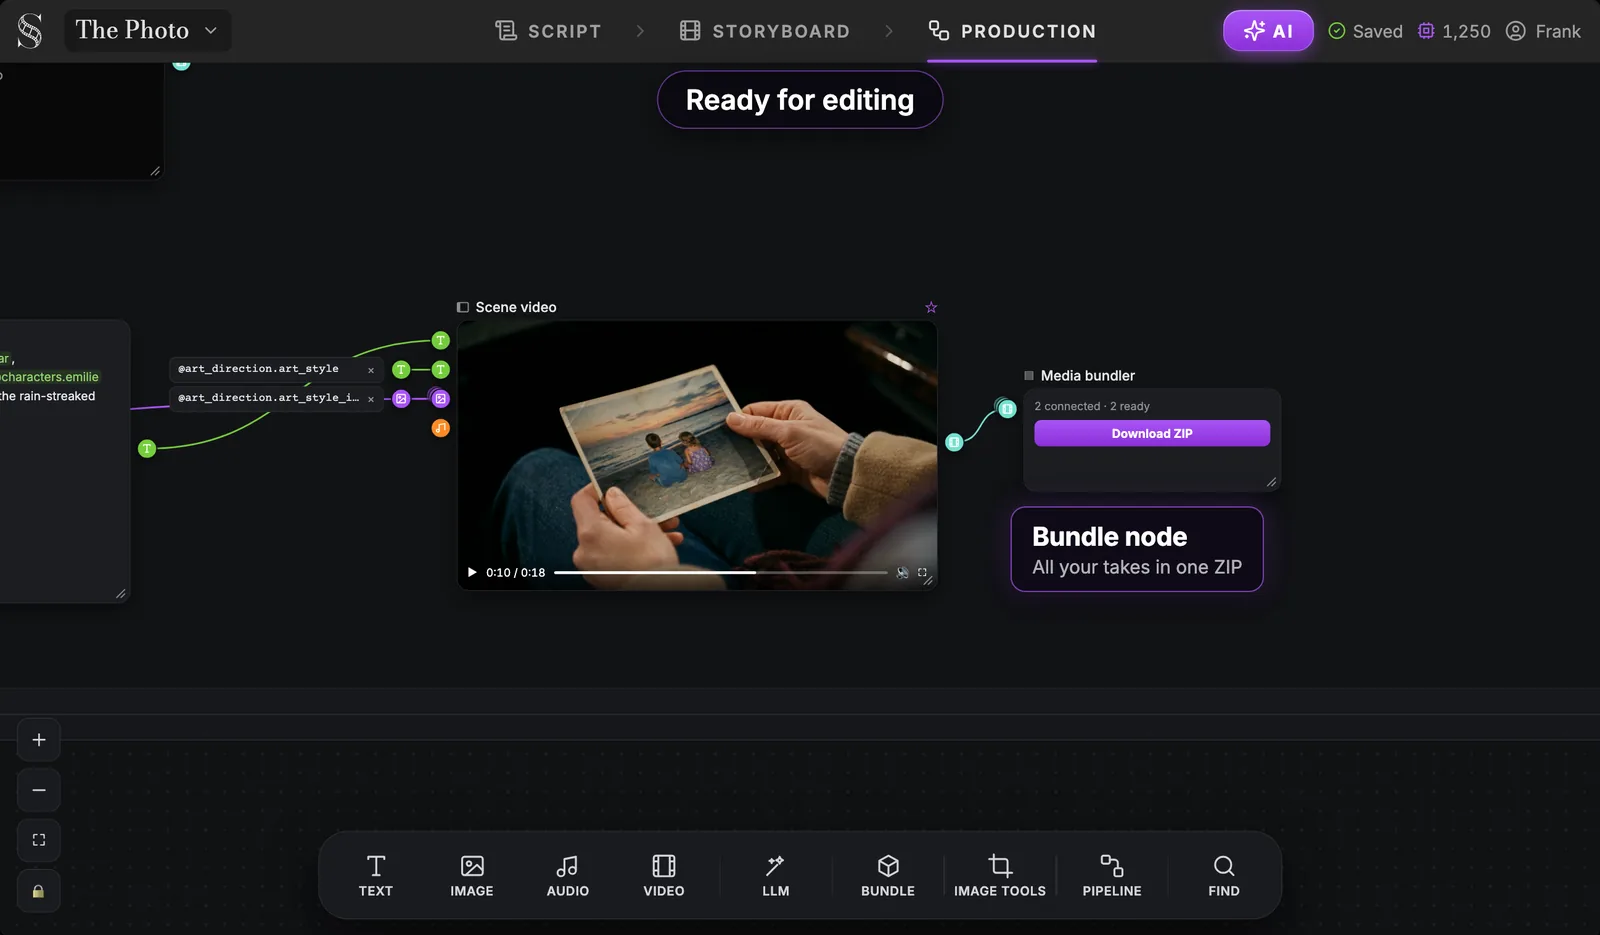Add a Video node from the toolbar
This screenshot has height=935, width=1600.
[x=664, y=876]
